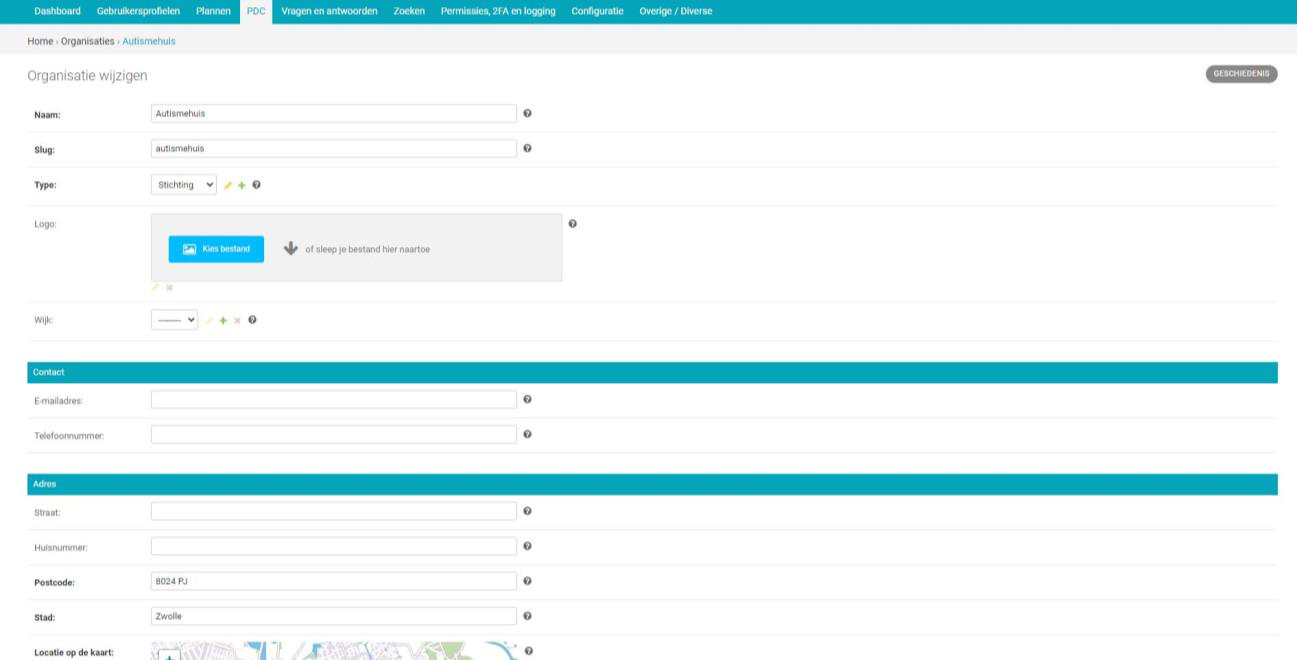Open the Type dropdown showing Stichting

tap(183, 185)
